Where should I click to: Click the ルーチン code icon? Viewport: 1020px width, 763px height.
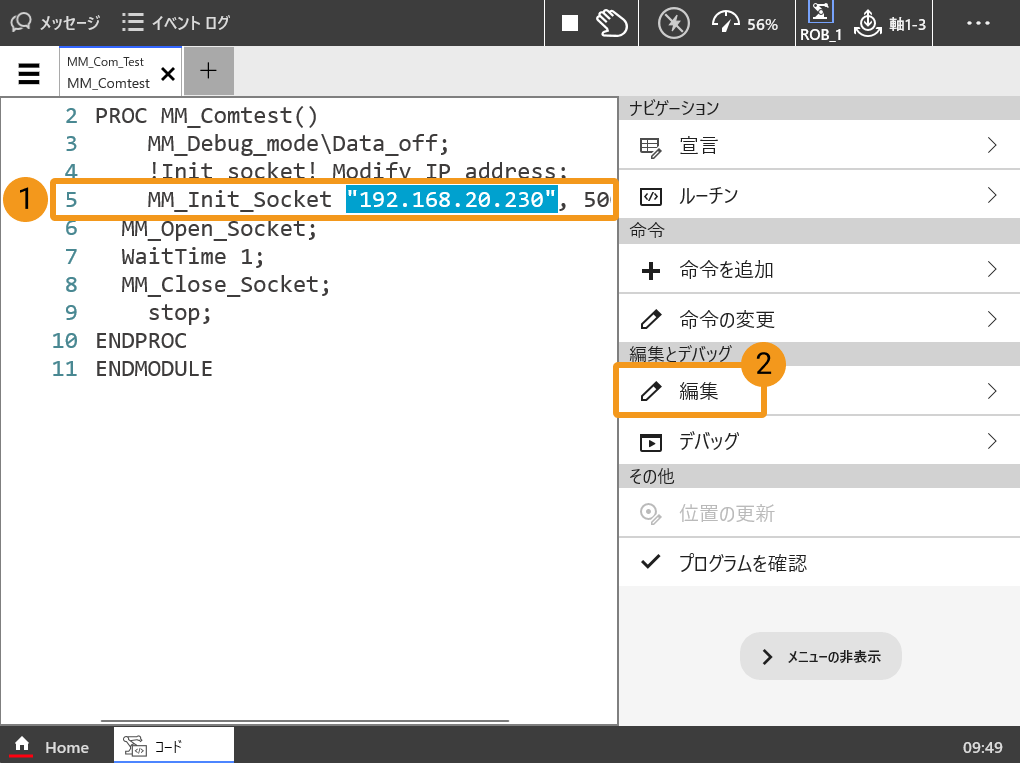tap(651, 196)
